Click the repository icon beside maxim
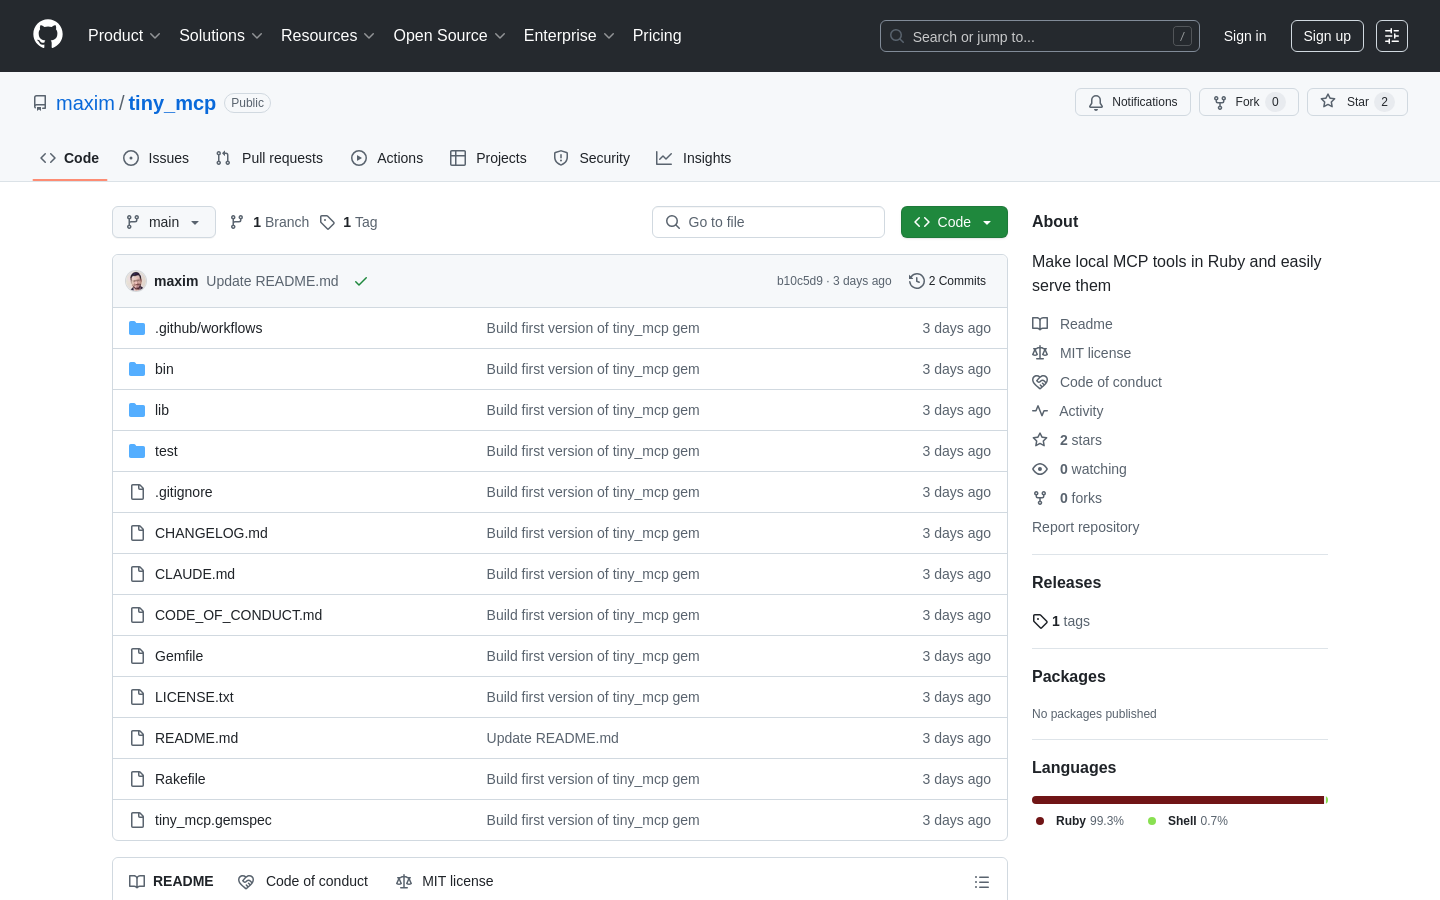The height and width of the screenshot is (900, 1440). point(40,103)
